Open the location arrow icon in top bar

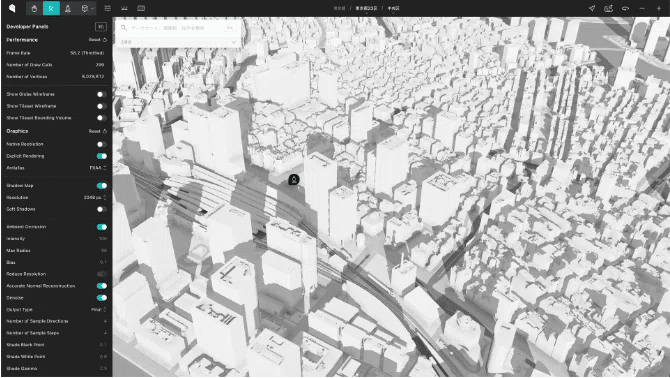point(592,9)
